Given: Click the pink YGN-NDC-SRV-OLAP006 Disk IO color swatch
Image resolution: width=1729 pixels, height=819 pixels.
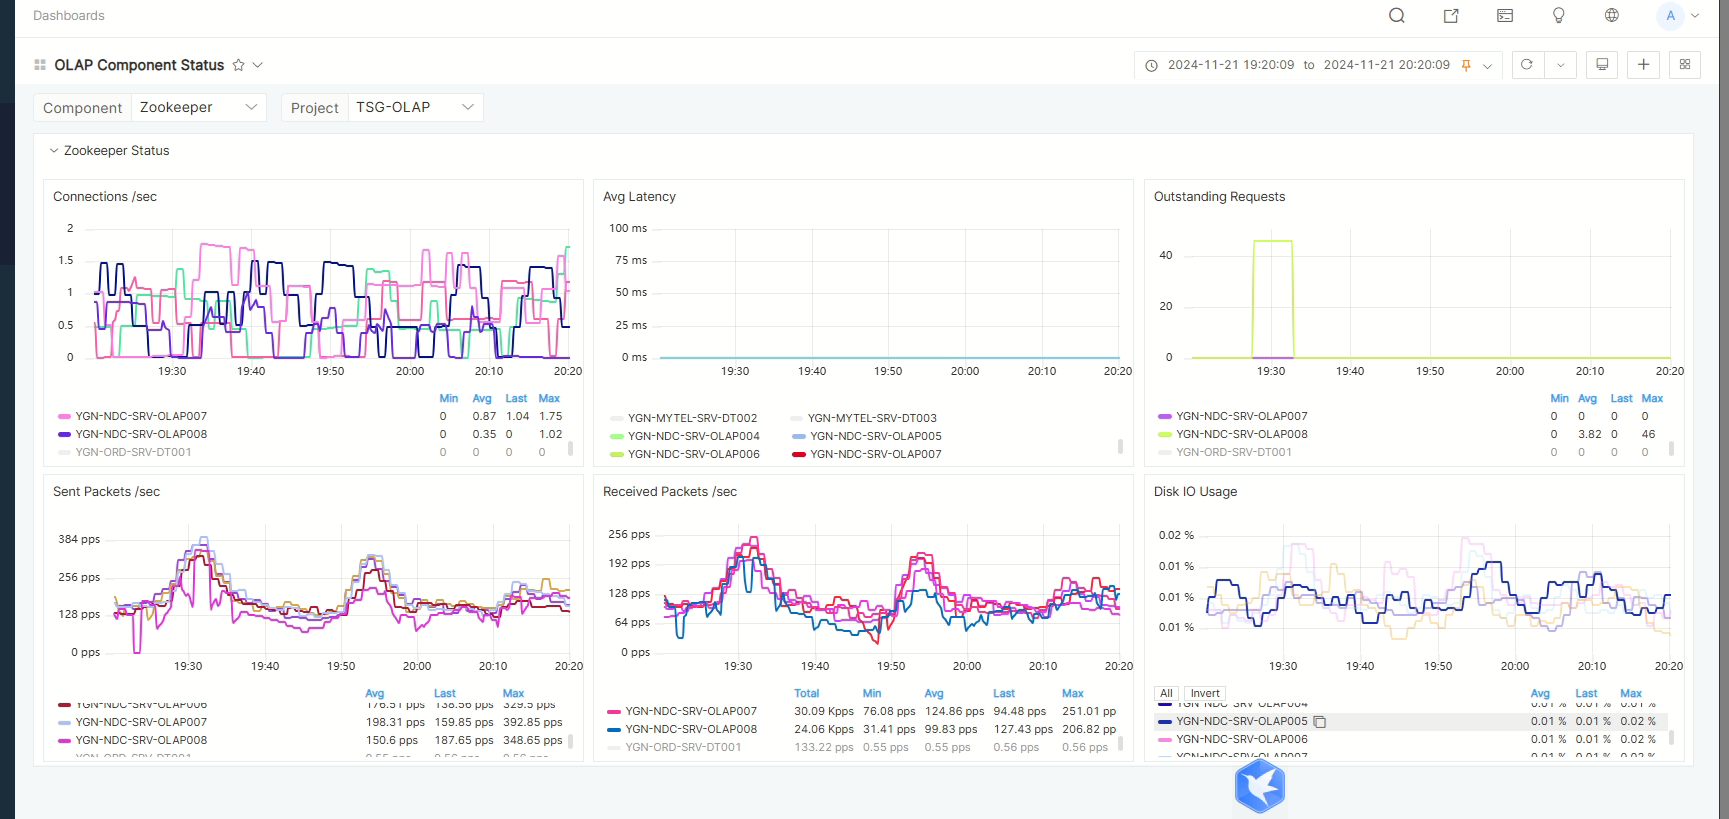Looking at the screenshot, I should click(x=1164, y=740).
